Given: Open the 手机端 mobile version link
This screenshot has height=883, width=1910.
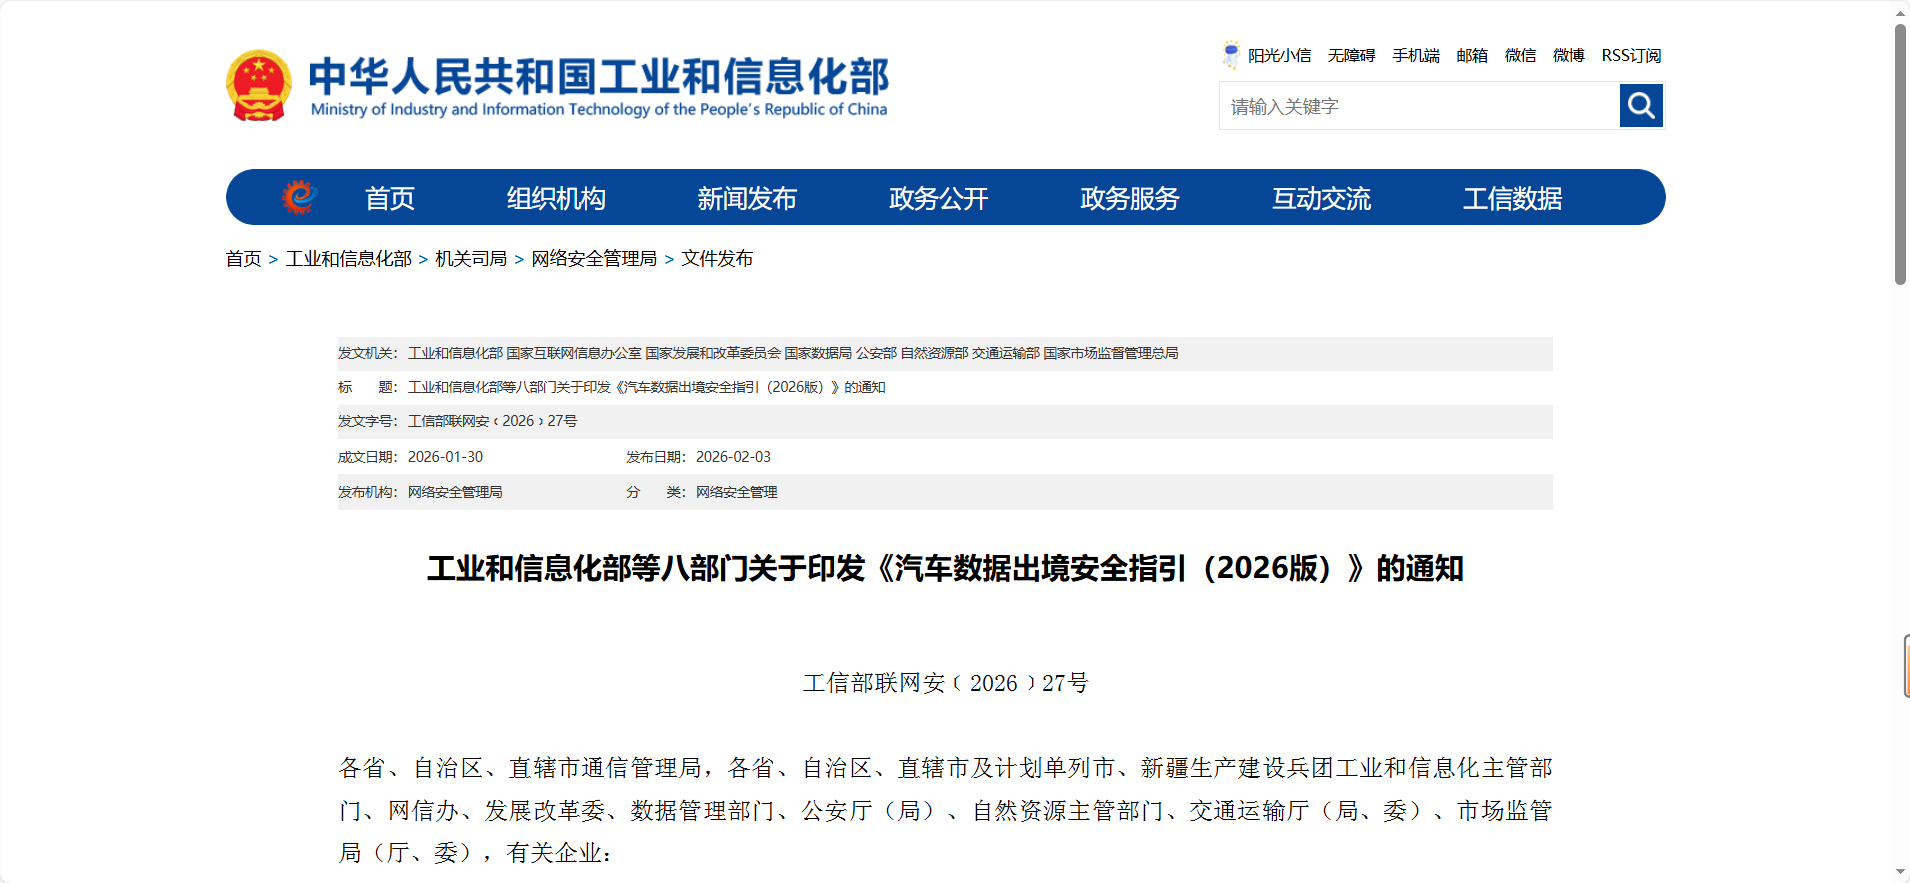Looking at the screenshot, I should coord(1416,55).
